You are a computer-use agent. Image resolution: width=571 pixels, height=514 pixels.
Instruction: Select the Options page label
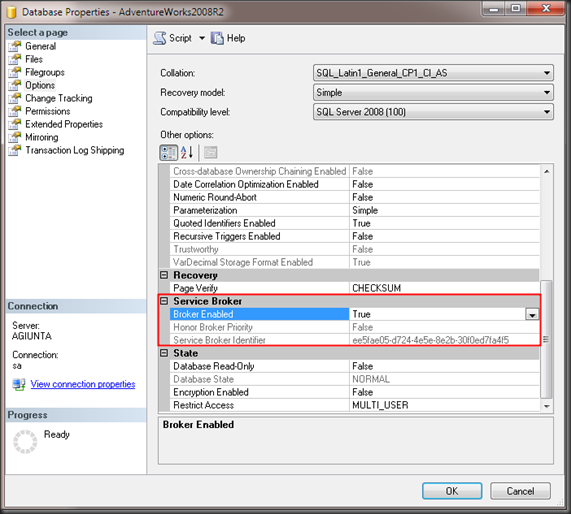(x=40, y=85)
